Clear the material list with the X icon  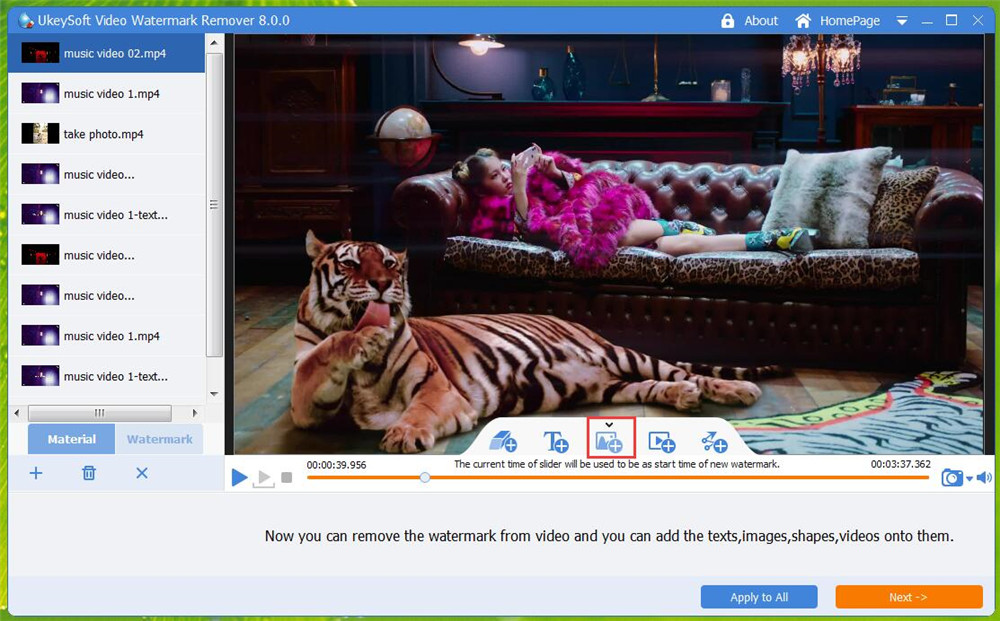[x=141, y=473]
